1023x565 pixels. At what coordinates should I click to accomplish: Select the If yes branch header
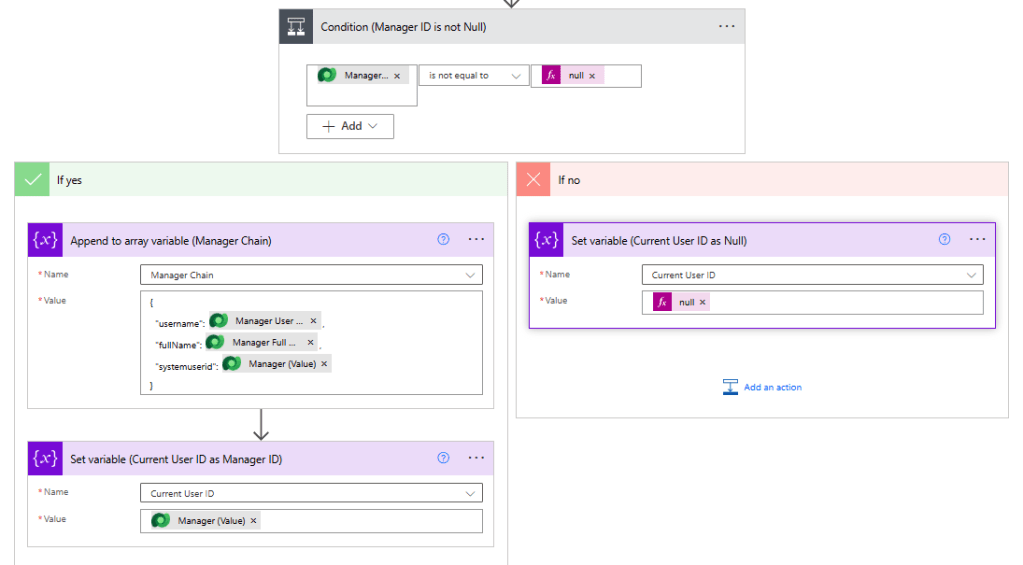(x=260, y=180)
